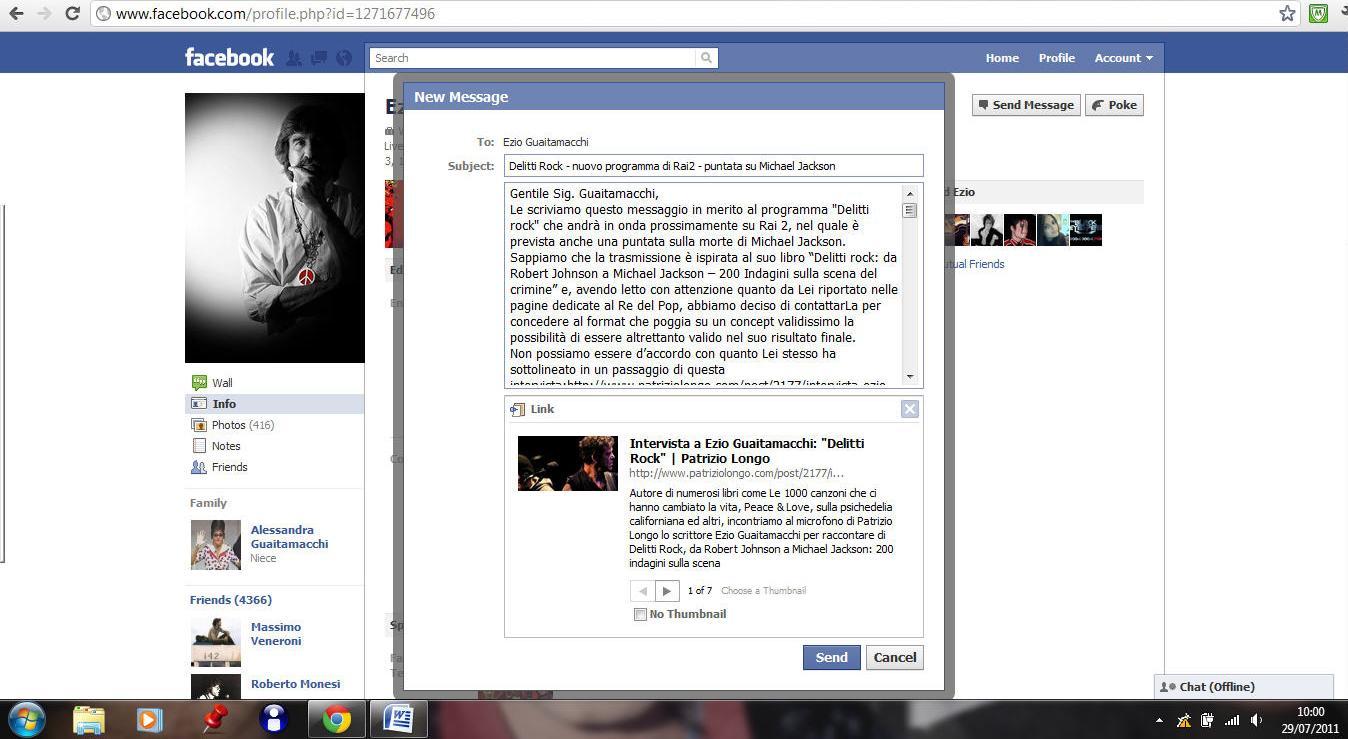The width and height of the screenshot is (1348, 739).
Task: Click recipient name Ezio Guaitamacchi in To field
Action: pyautogui.click(x=546, y=142)
